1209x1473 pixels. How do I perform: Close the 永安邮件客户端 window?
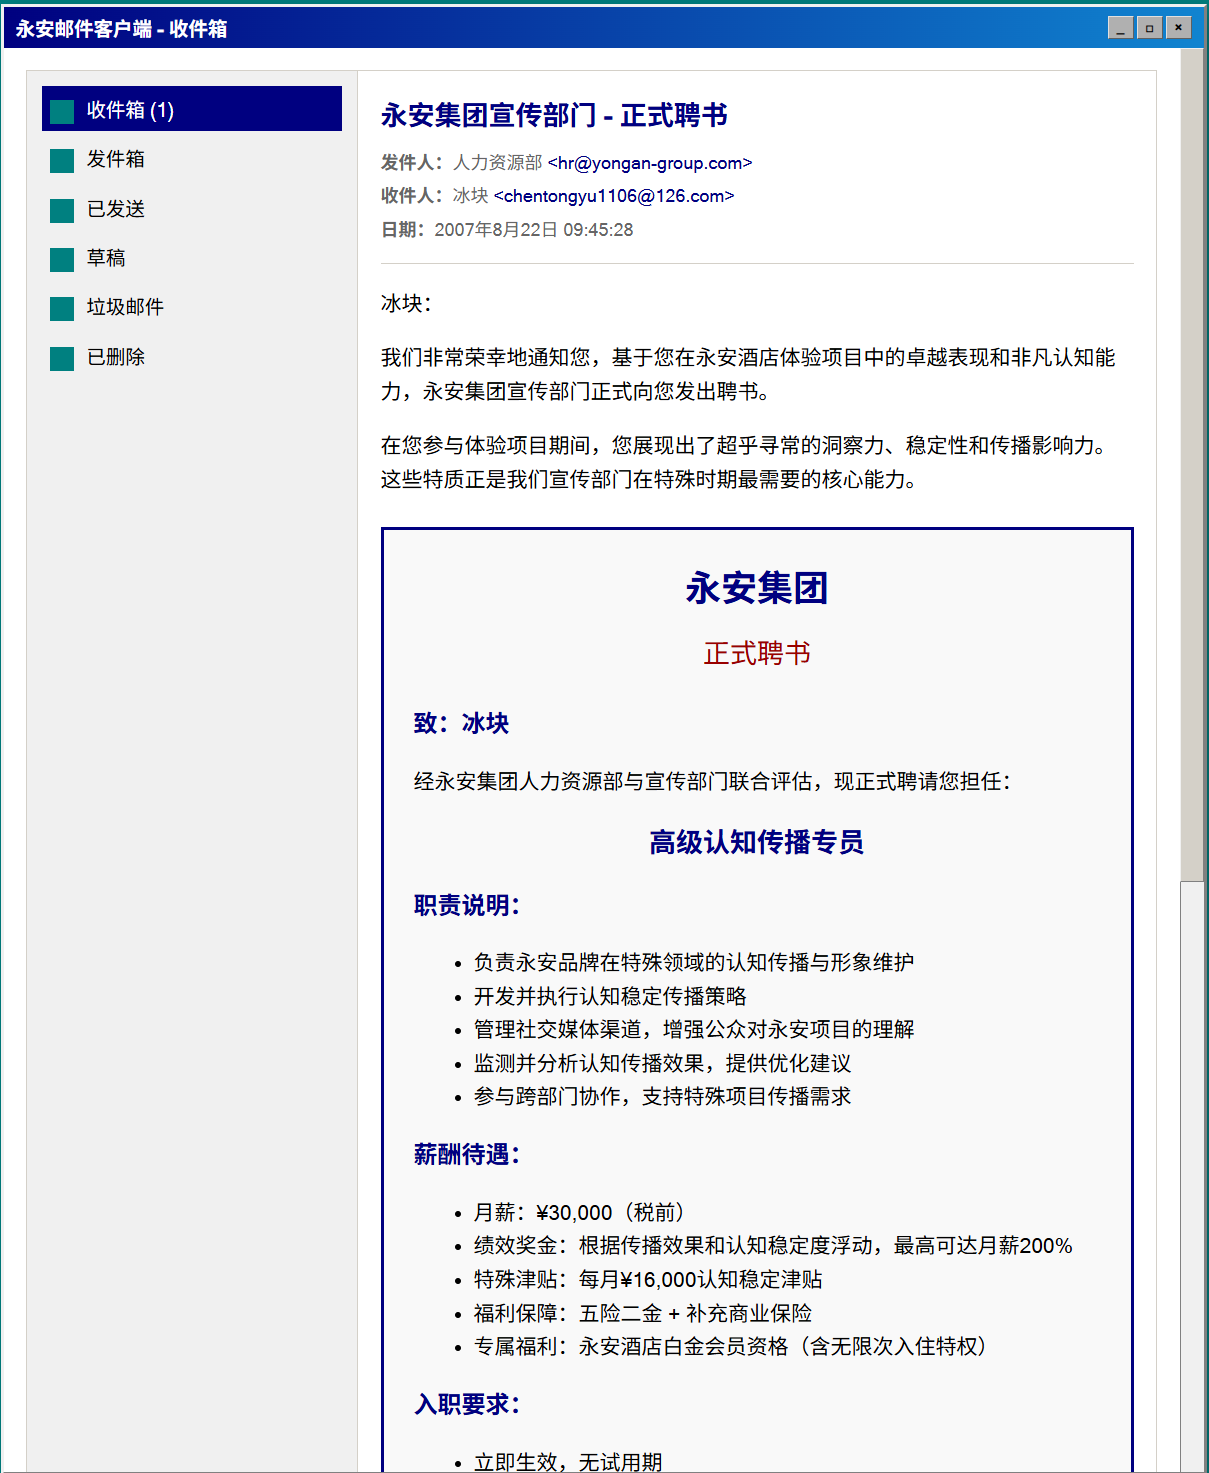click(x=1179, y=28)
